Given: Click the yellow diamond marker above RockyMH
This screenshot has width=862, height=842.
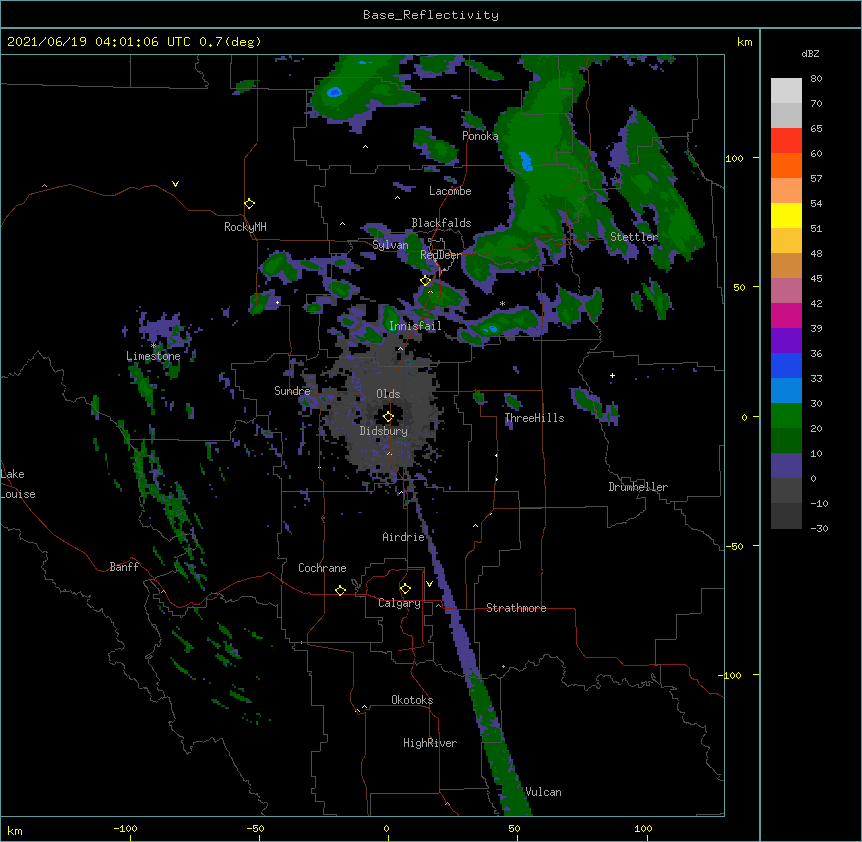Looking at the screenshot, I should (x=250, y=204).
